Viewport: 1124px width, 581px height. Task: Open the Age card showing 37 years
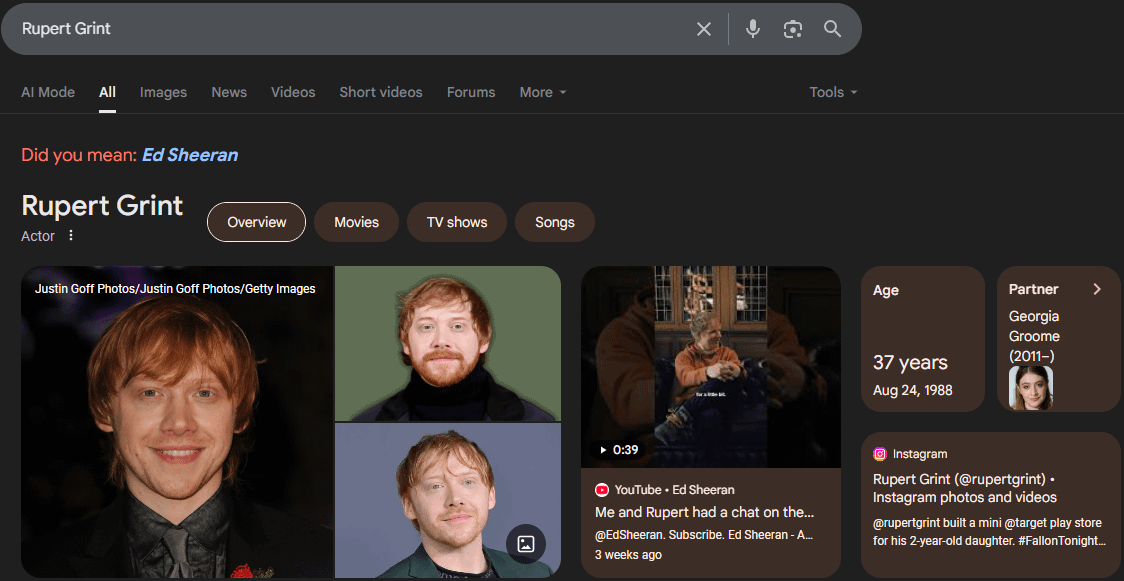923,339
